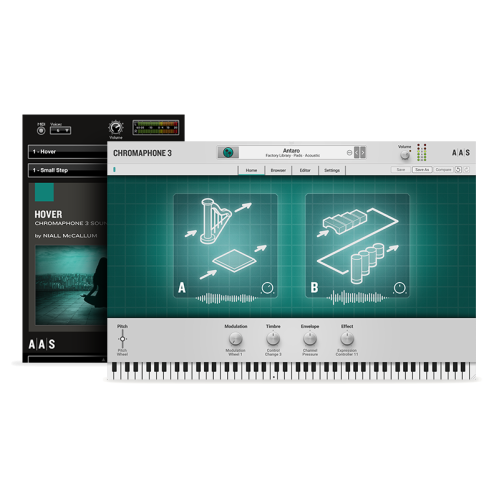Switch to the Home tab
Viewport: 499px width, 500px height.
pos(251,170)
